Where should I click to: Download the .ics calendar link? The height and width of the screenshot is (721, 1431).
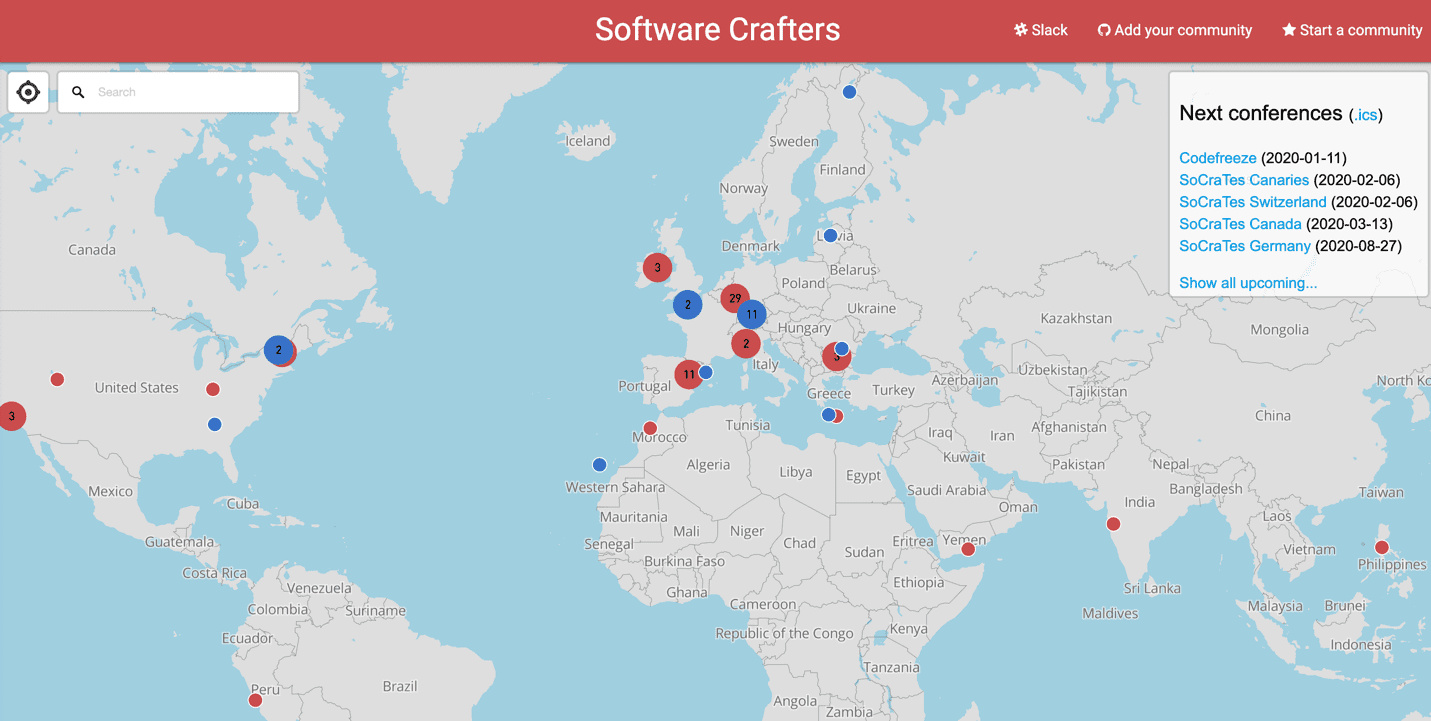coord(1366,115)
